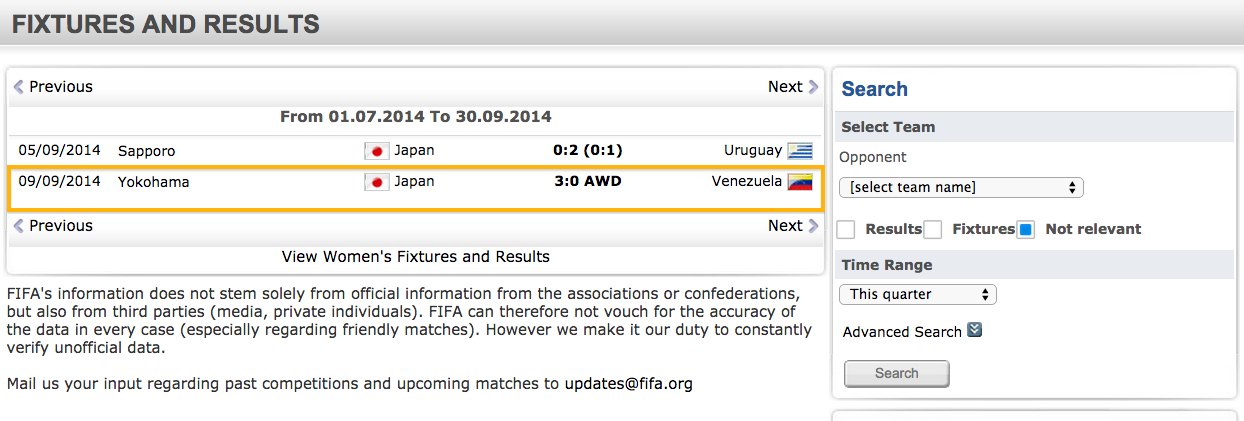Expand Advanced Search arrow

click(975, 330)
